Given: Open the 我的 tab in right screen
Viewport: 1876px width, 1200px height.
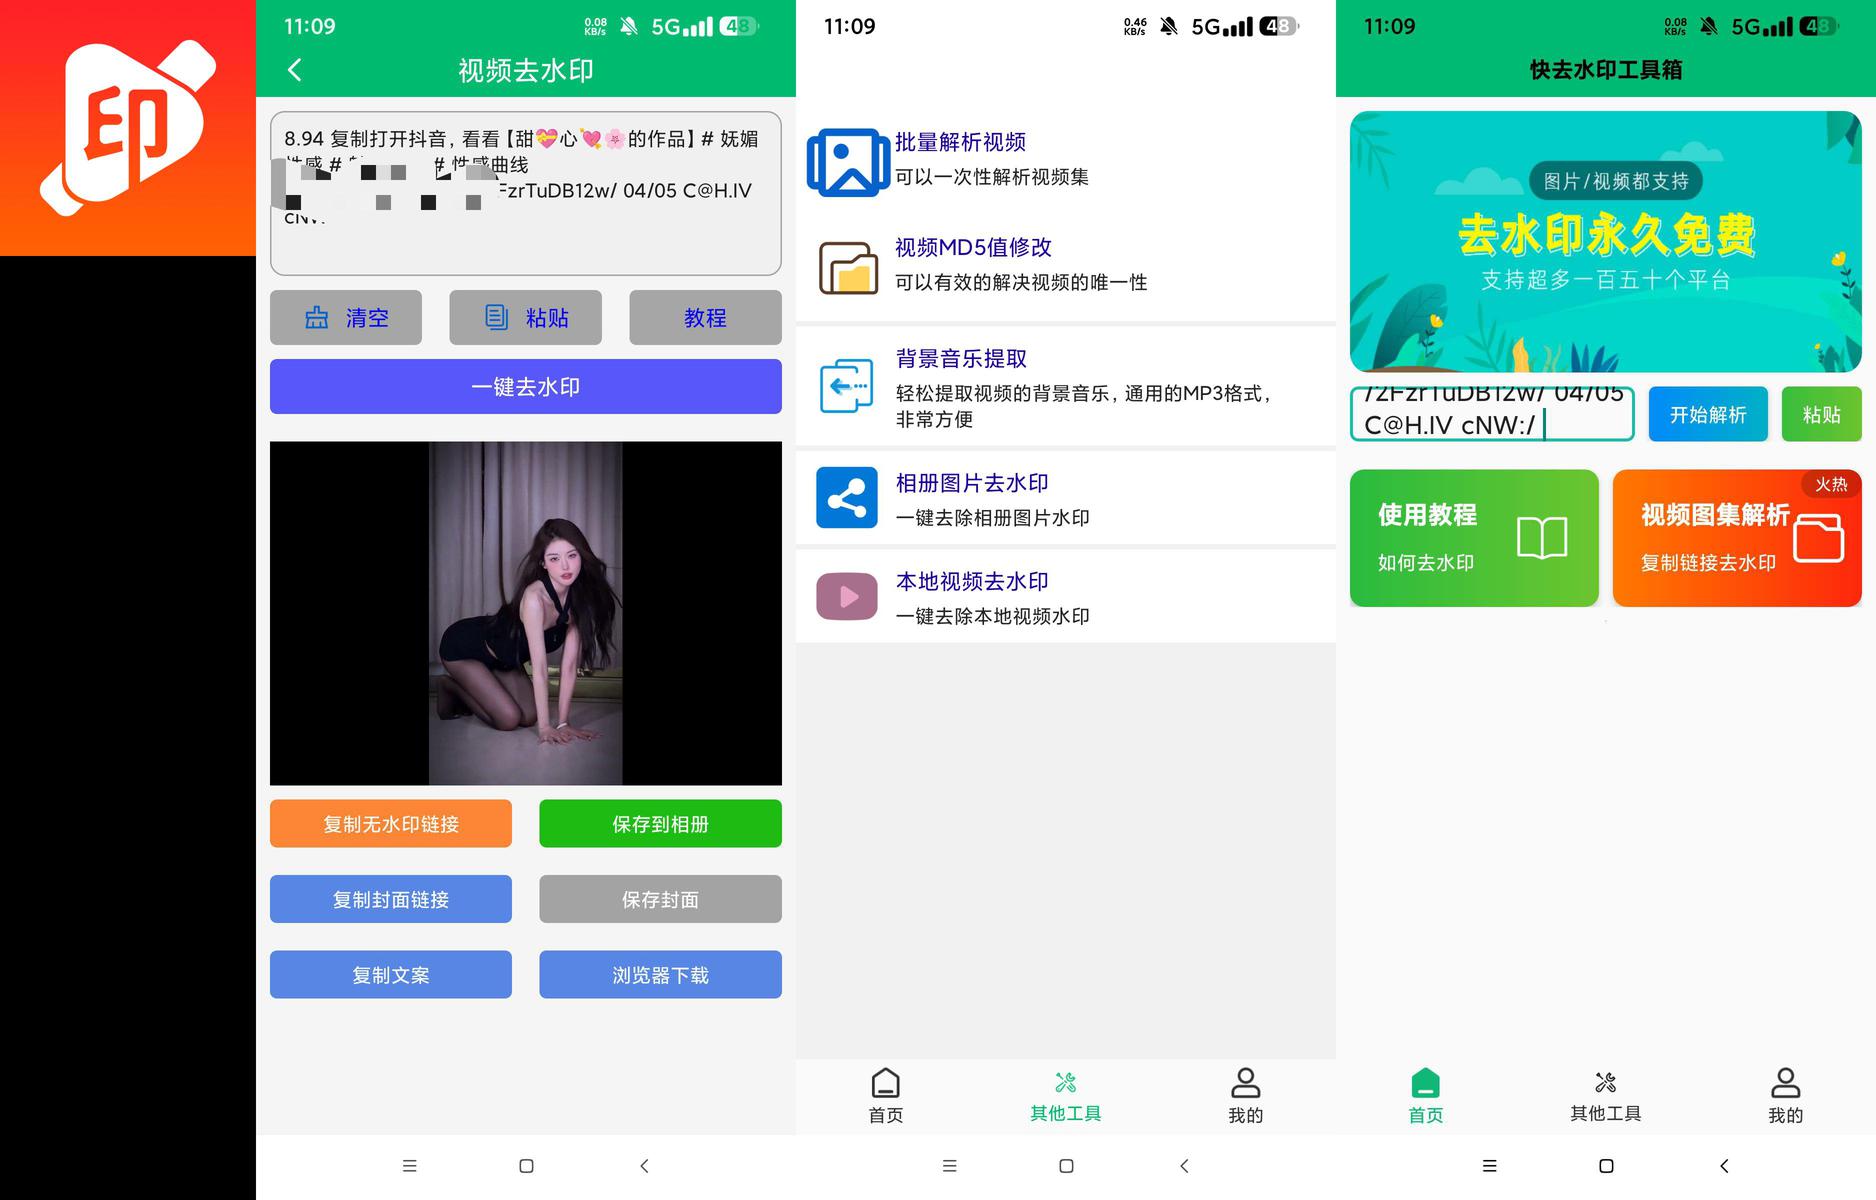Looking at the screenshot, I should click(x=1785, y=1096).
